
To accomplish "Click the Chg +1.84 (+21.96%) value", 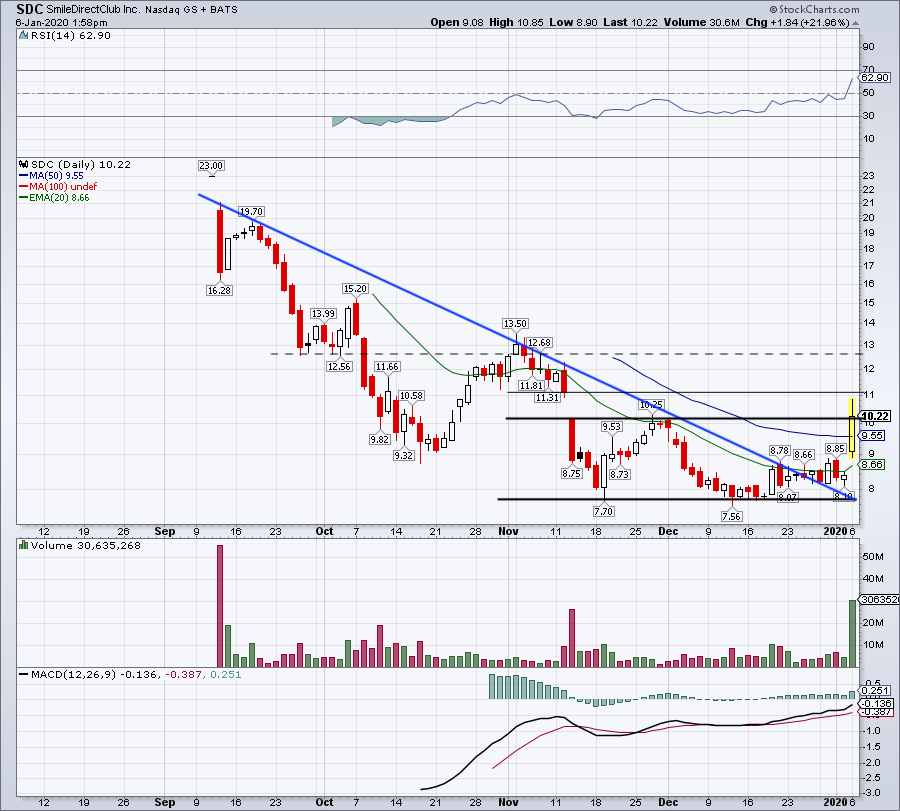I will pos(797,22).
